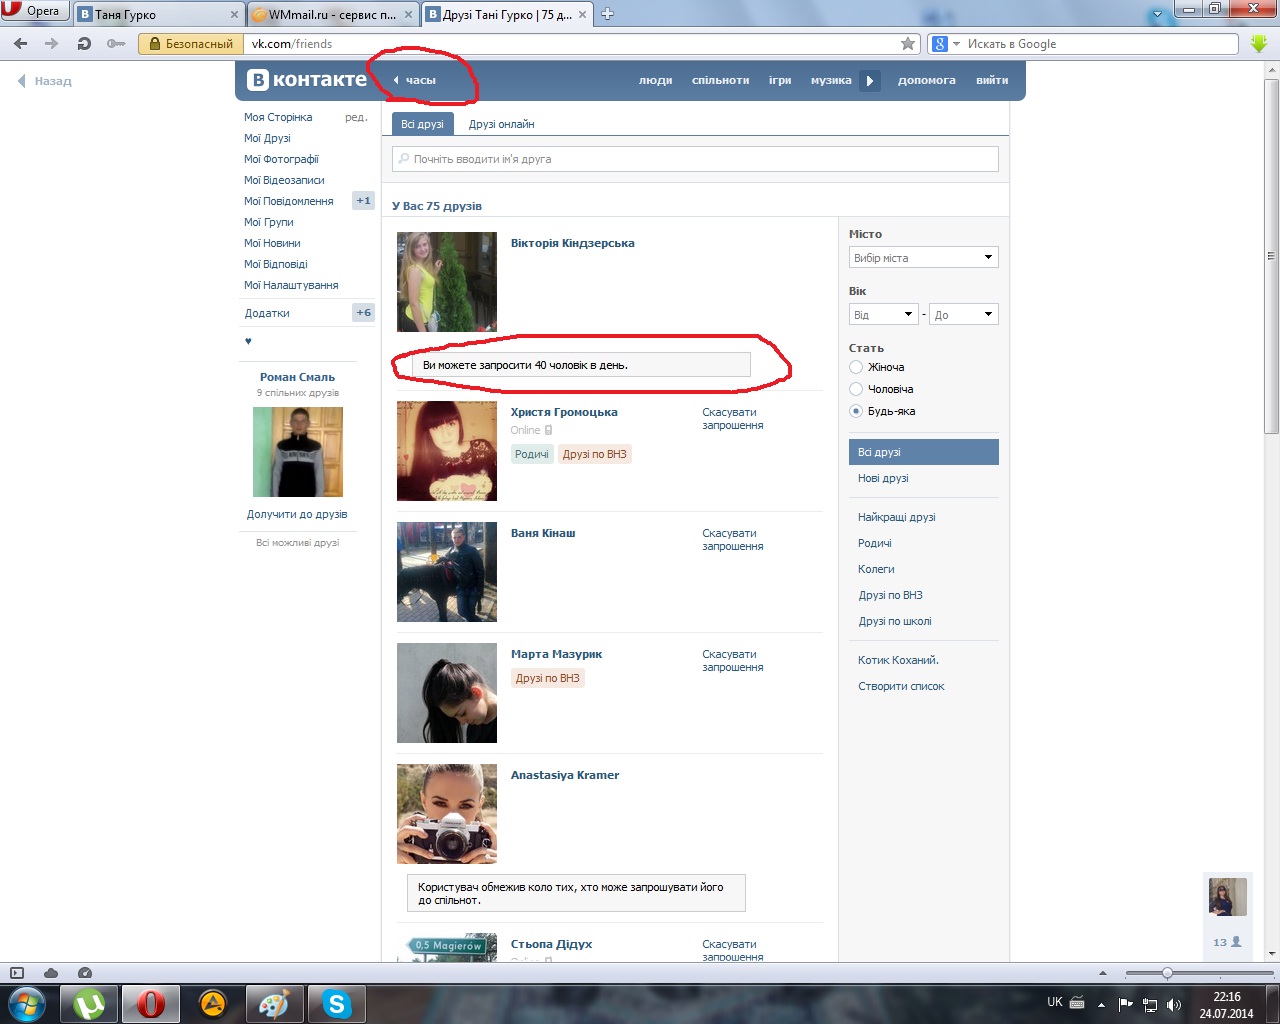Open the Від age dropdown
This screenshot has width=1280, height=1024.
[883, 315]
